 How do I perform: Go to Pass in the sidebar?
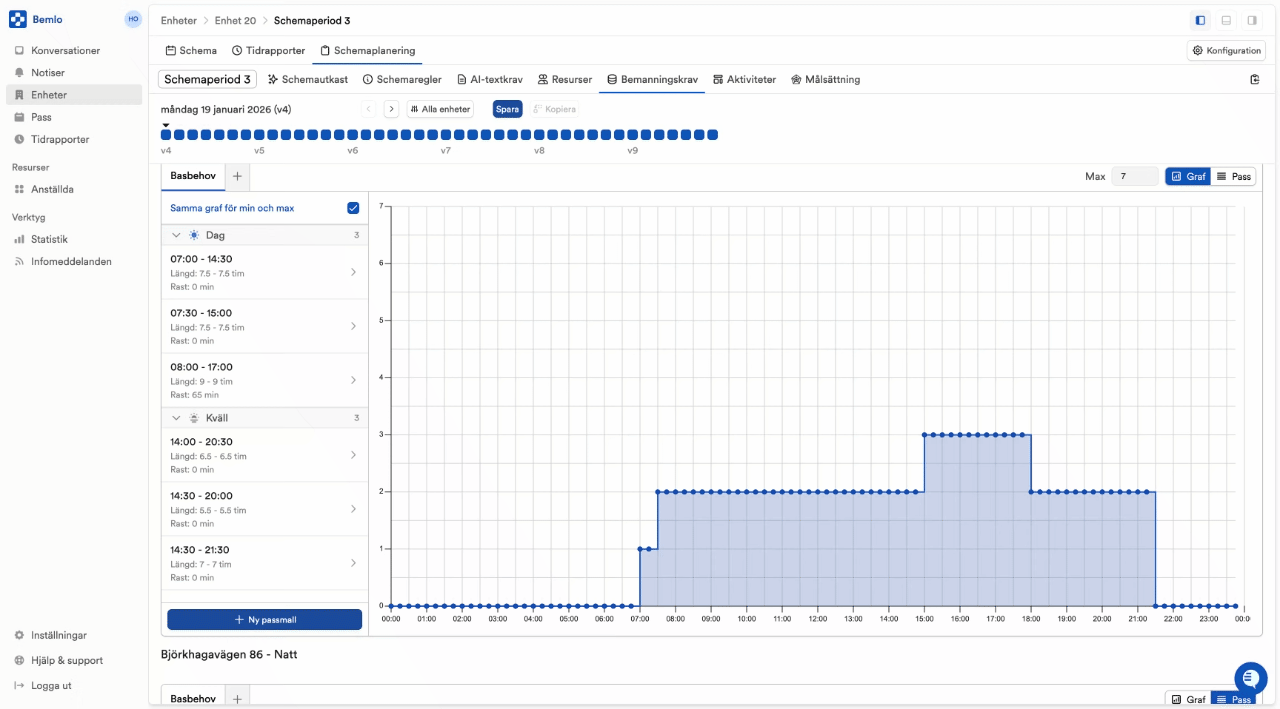[x=41, y=117]
